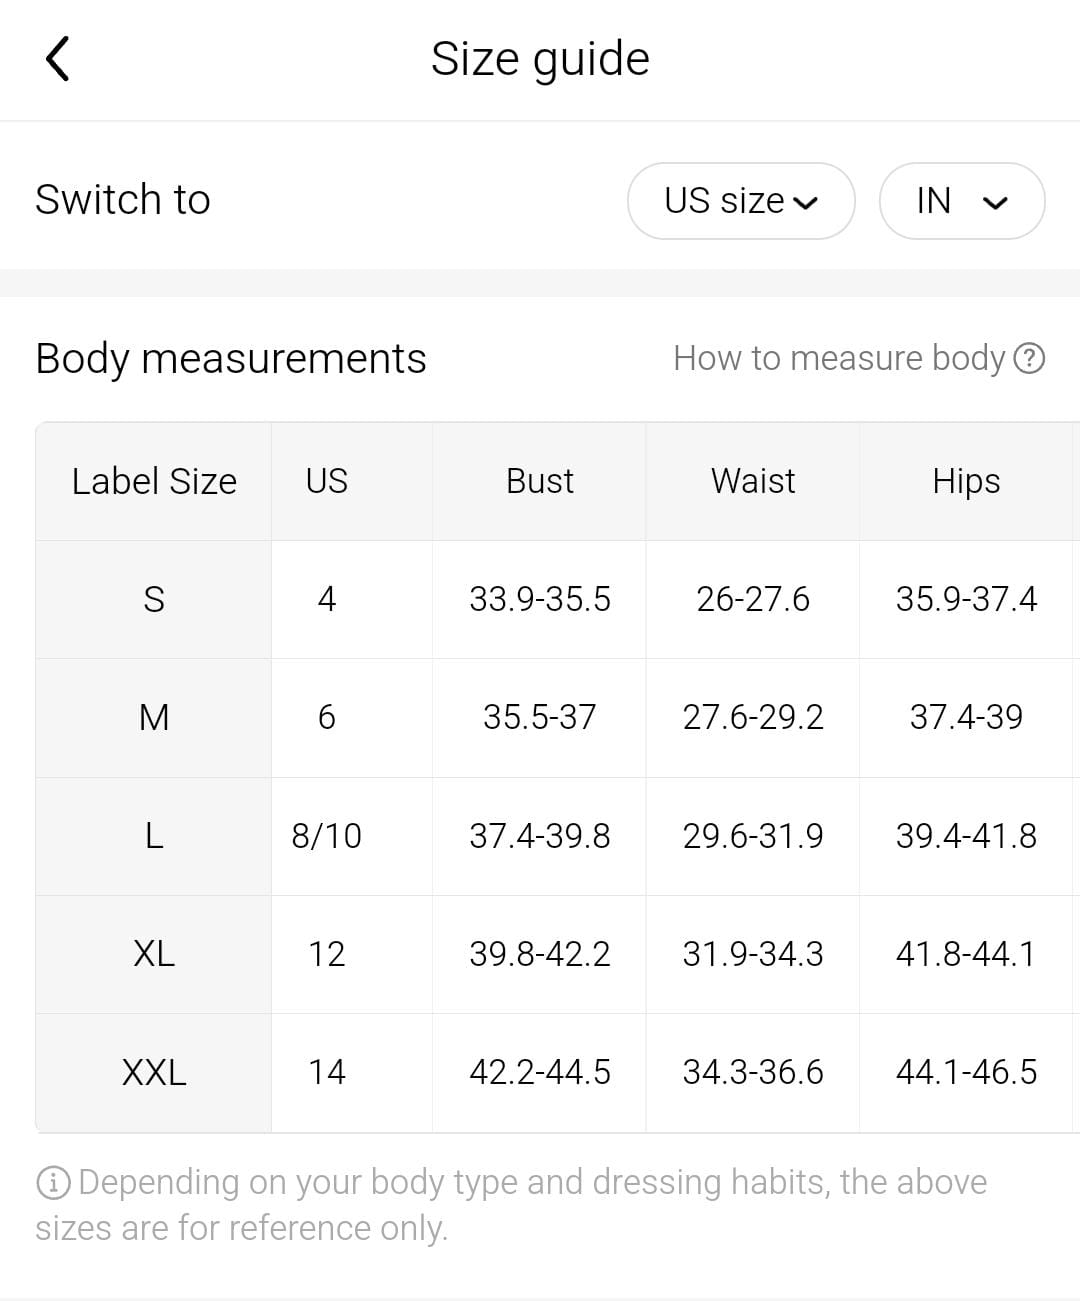Click the Waist column header
The image size is (1080, 1301).
752,481
